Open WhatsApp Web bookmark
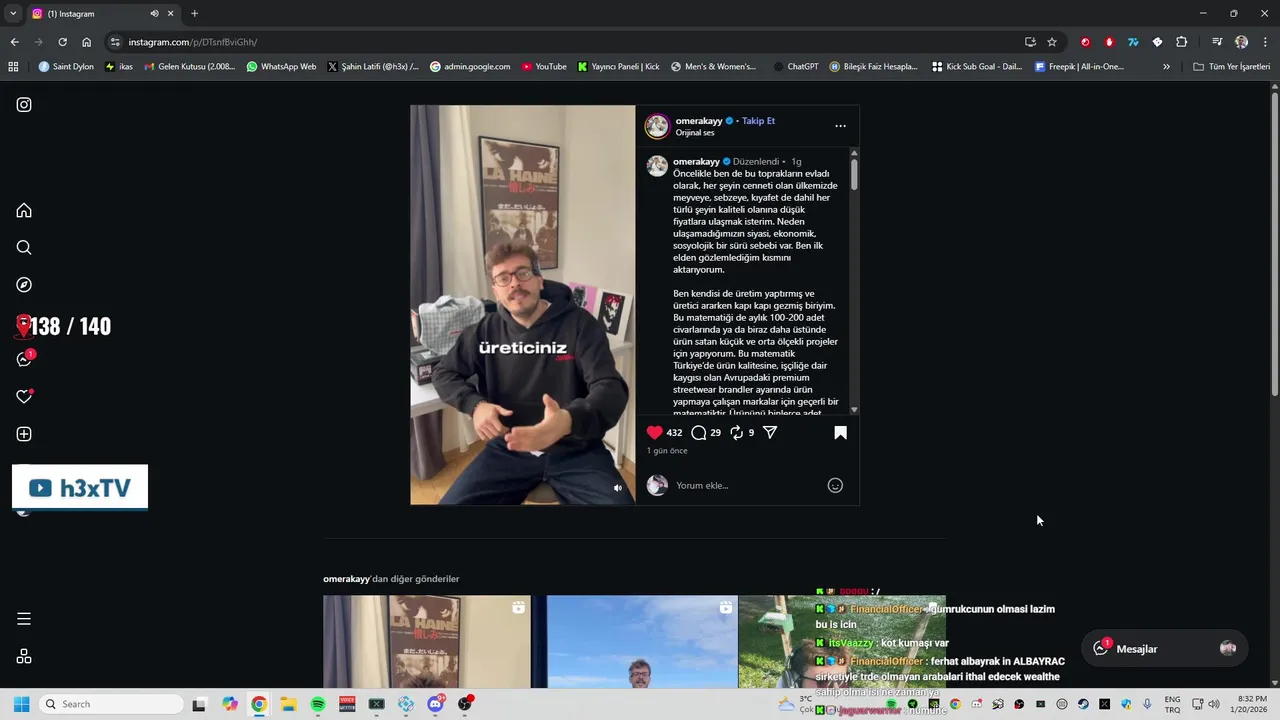Image resolution: width=1280 pixels, height=720 pixels. pyautogui.click(x=281, y=67)
